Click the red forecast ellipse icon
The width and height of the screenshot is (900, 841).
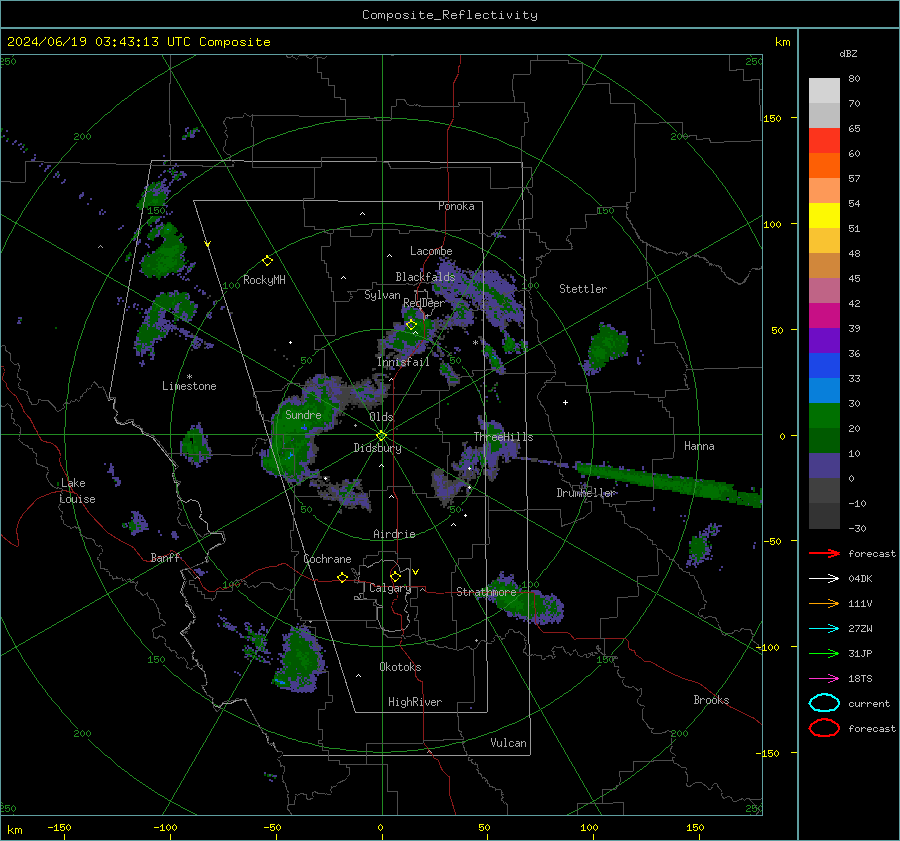pos(824,728)
